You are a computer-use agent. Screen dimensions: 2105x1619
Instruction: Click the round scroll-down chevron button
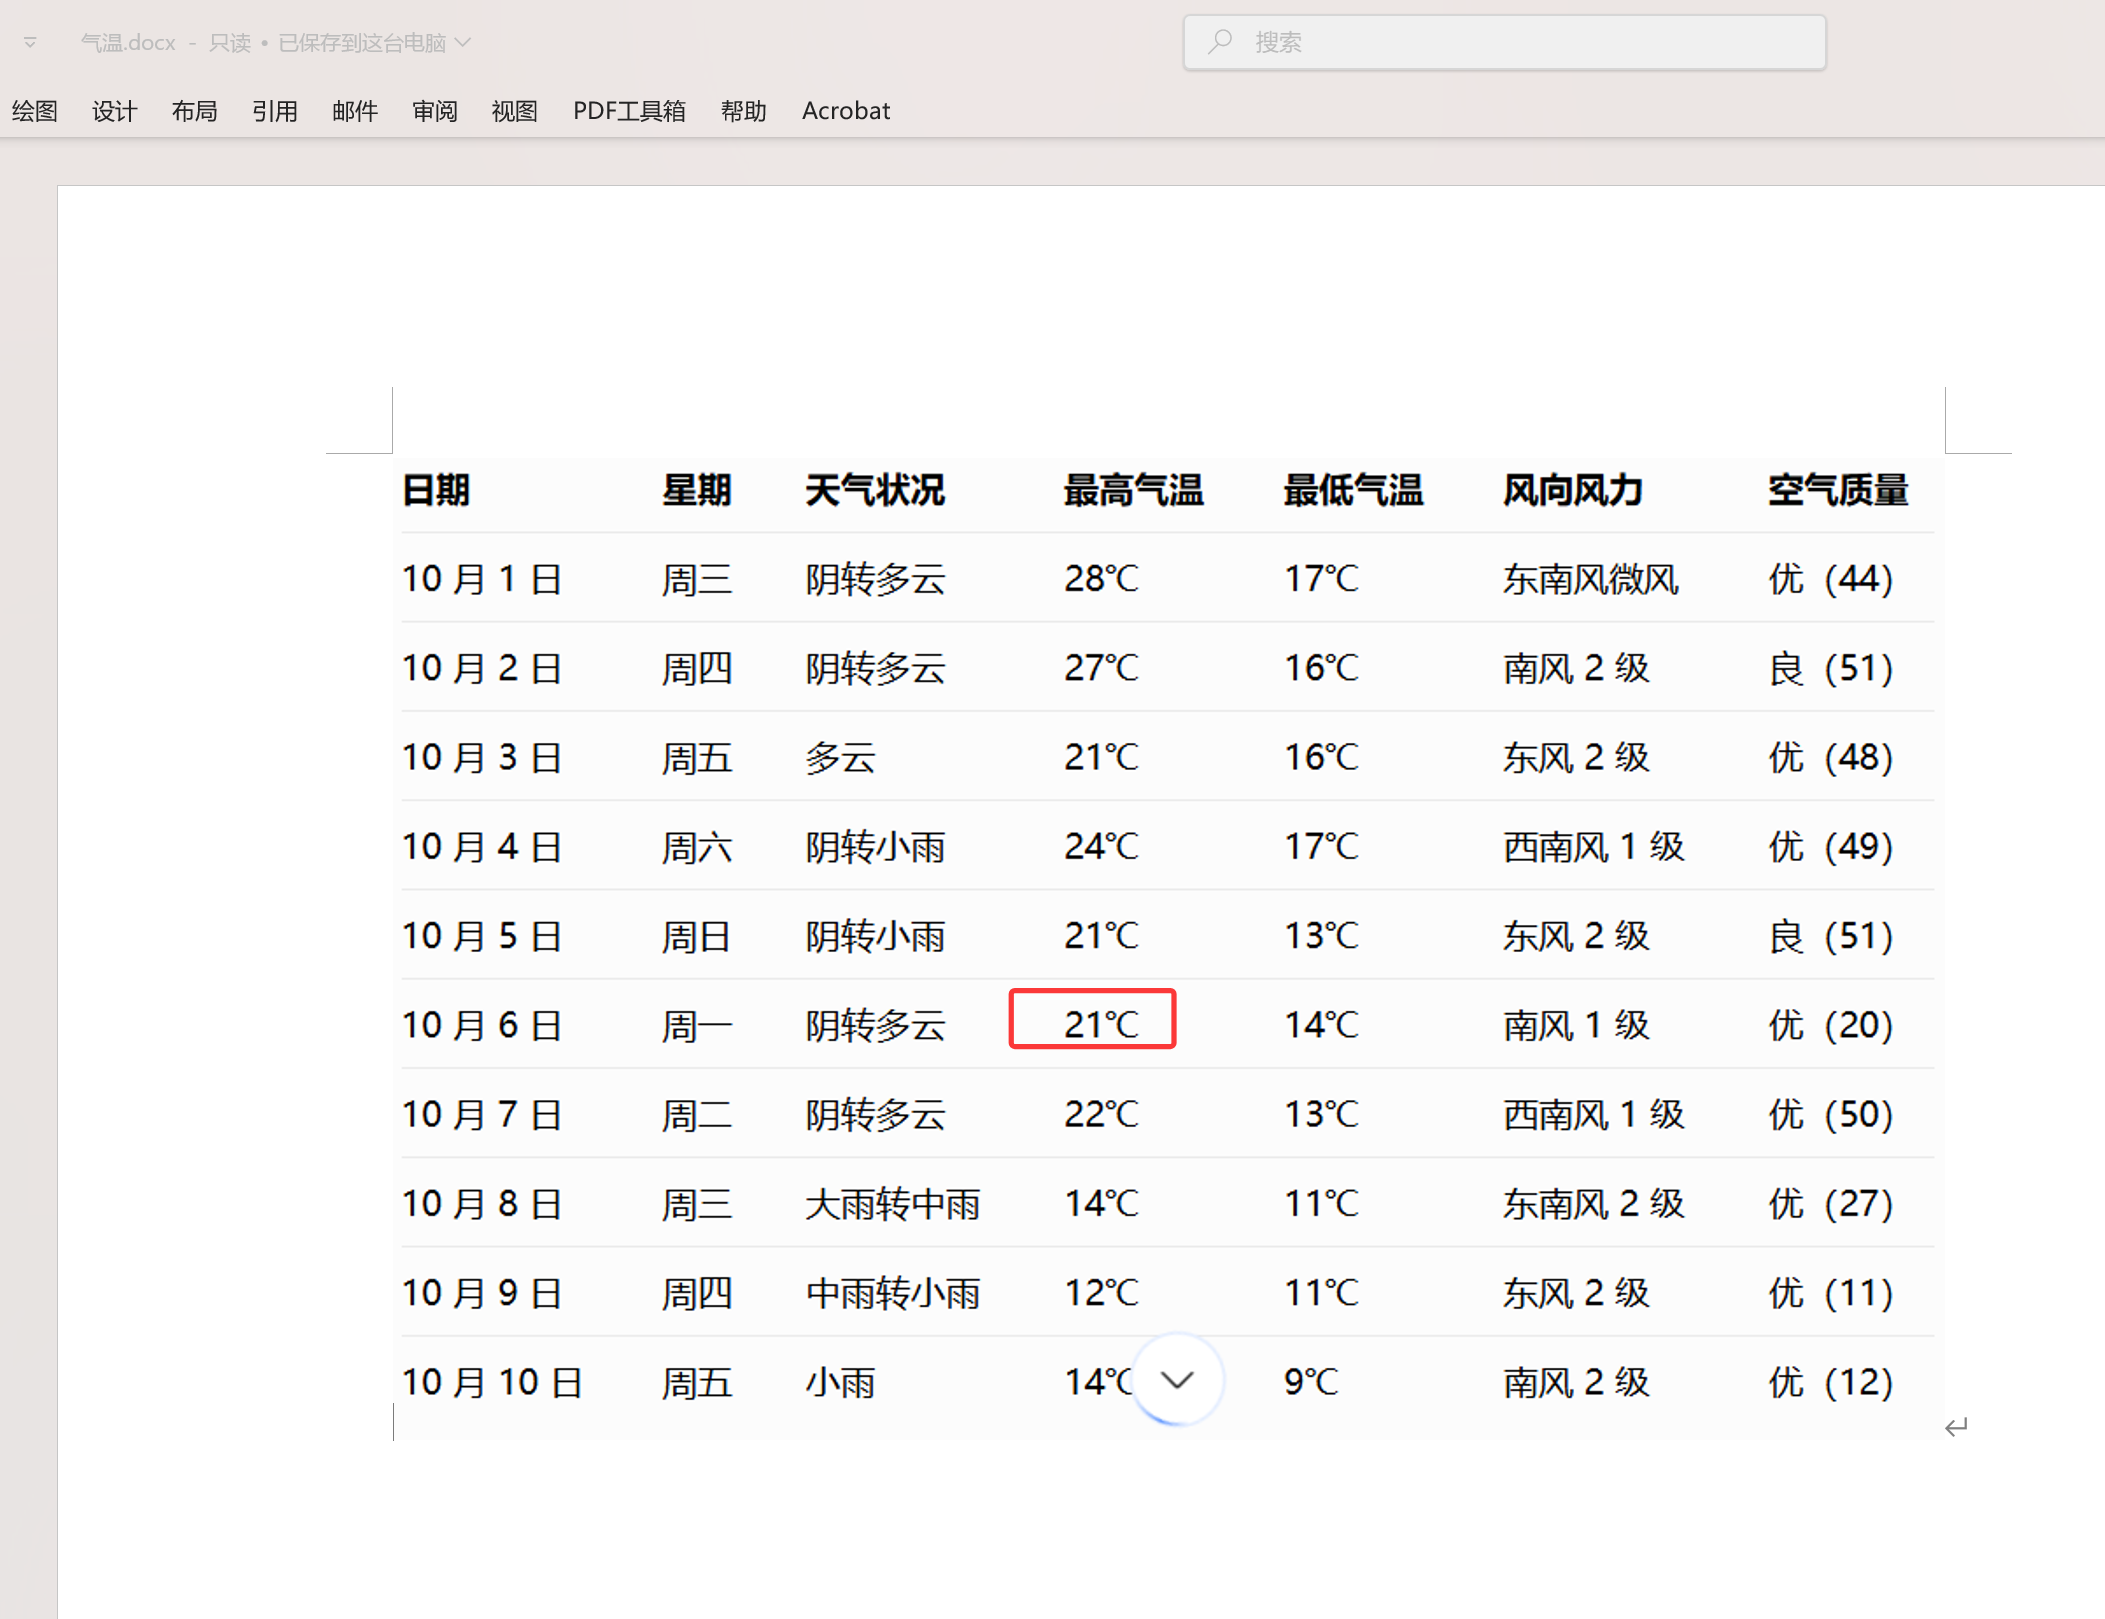coord(1177,1380)
